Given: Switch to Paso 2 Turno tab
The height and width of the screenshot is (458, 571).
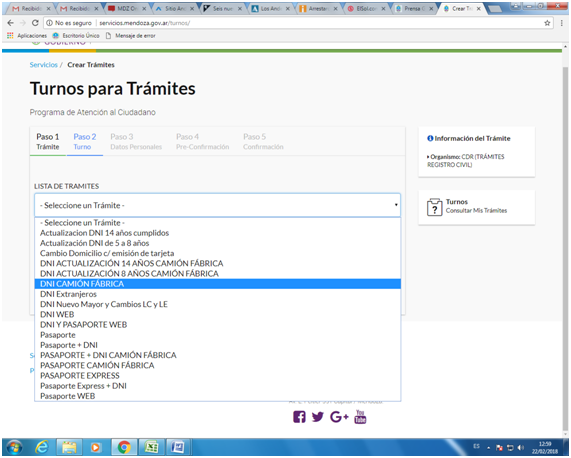Looking at the screenshot, I should (84, 142).
